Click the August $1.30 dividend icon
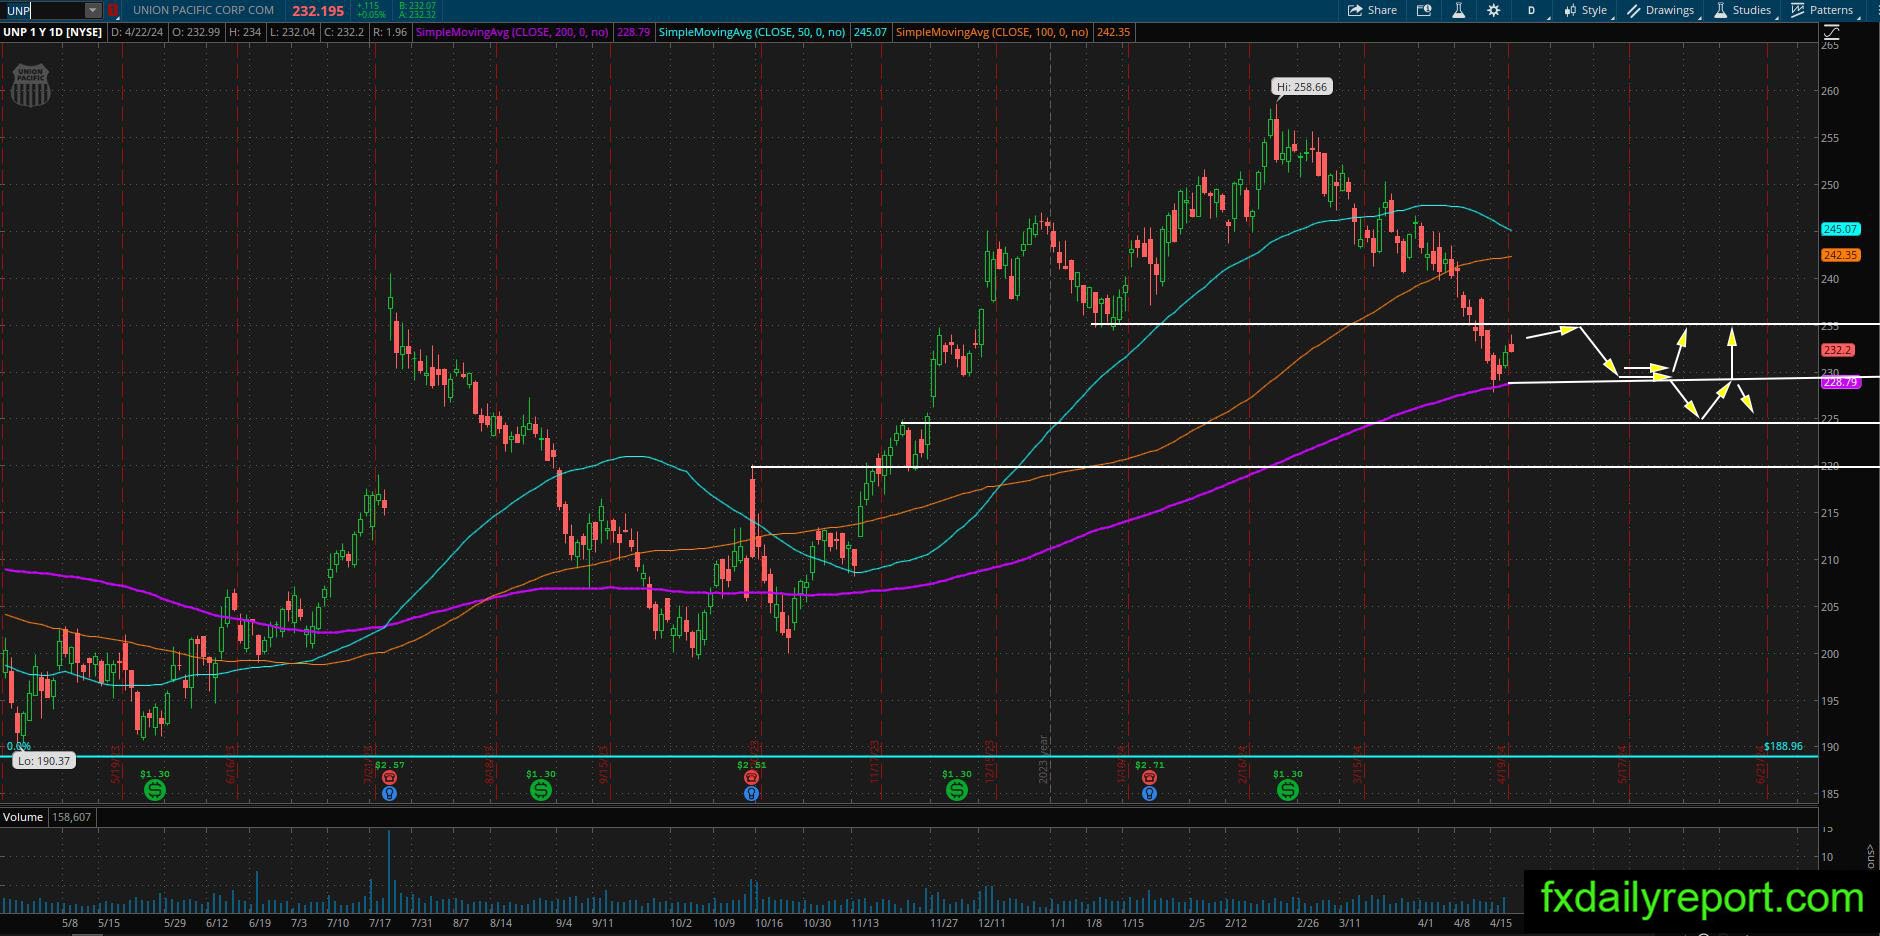The width and height of the screenshot is (1880, 936). (541, 790)
